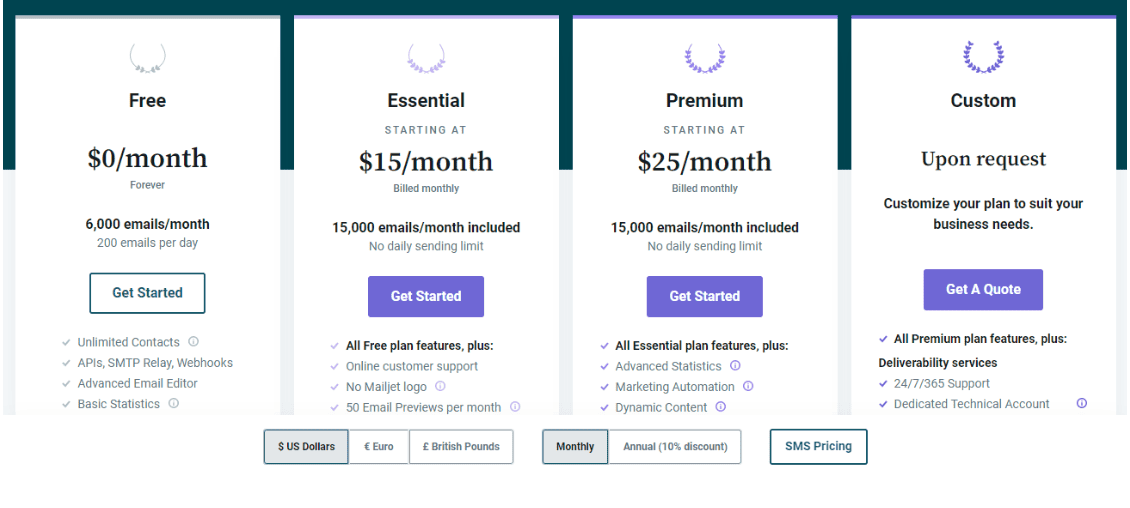The width and height of the screenshot is (1130, 508).
Task: Open info tooltip for No Mailjet logo
Action: tap(440, 386)
